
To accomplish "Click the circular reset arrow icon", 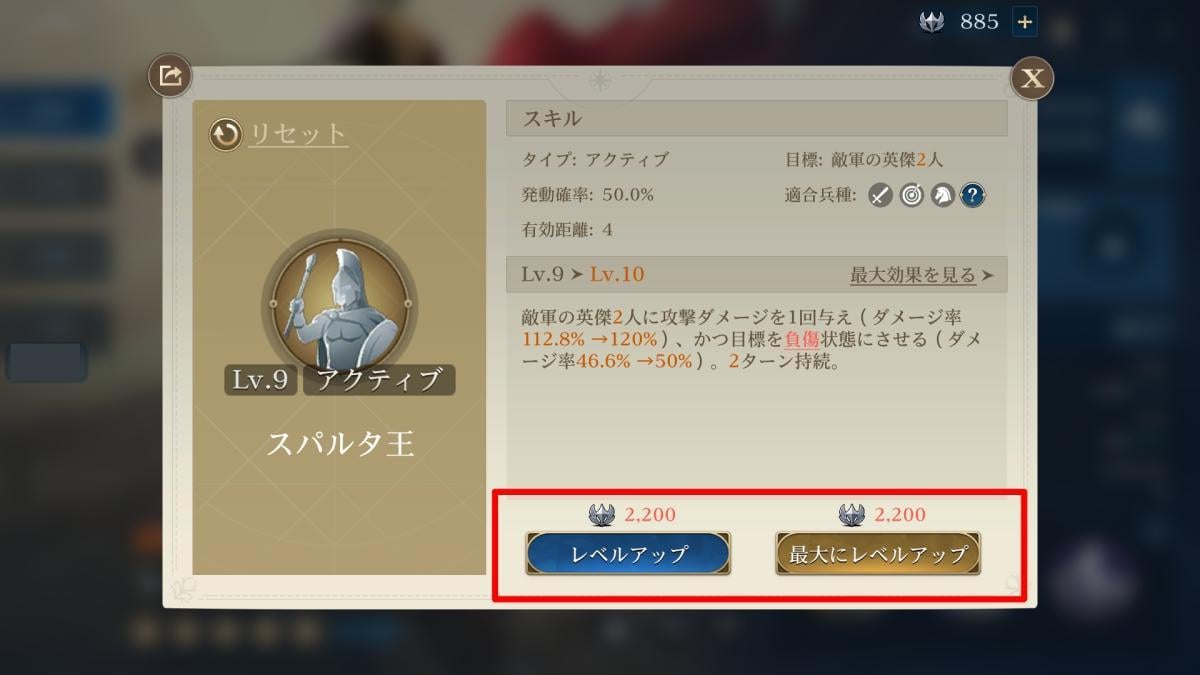I will (x=225, y=134).
